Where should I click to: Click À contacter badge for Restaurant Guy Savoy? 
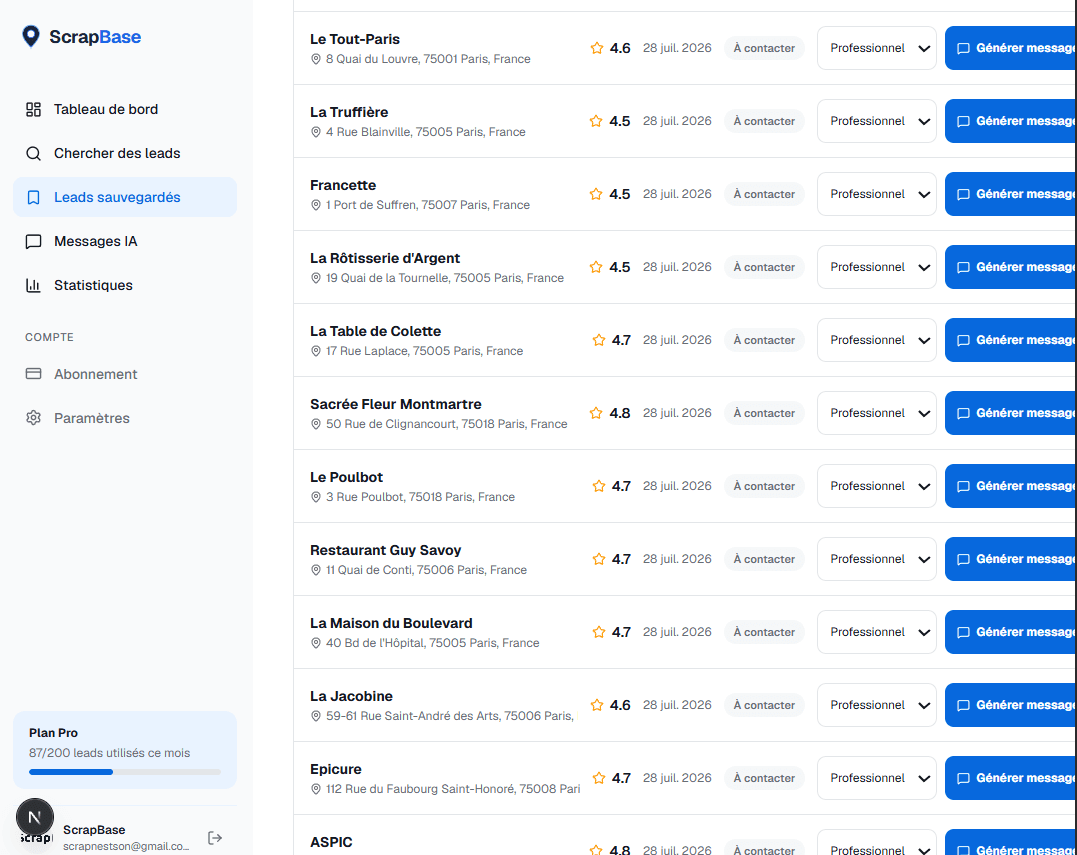pos(764,559)
